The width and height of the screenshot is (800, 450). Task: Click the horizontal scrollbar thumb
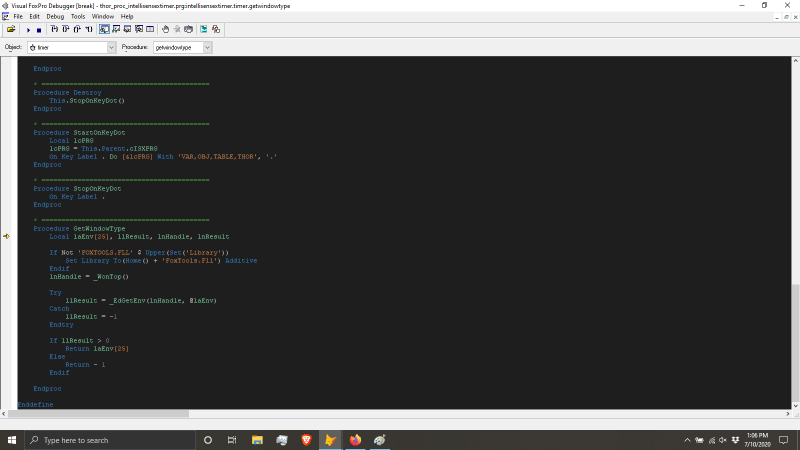(x=98, y=414)
